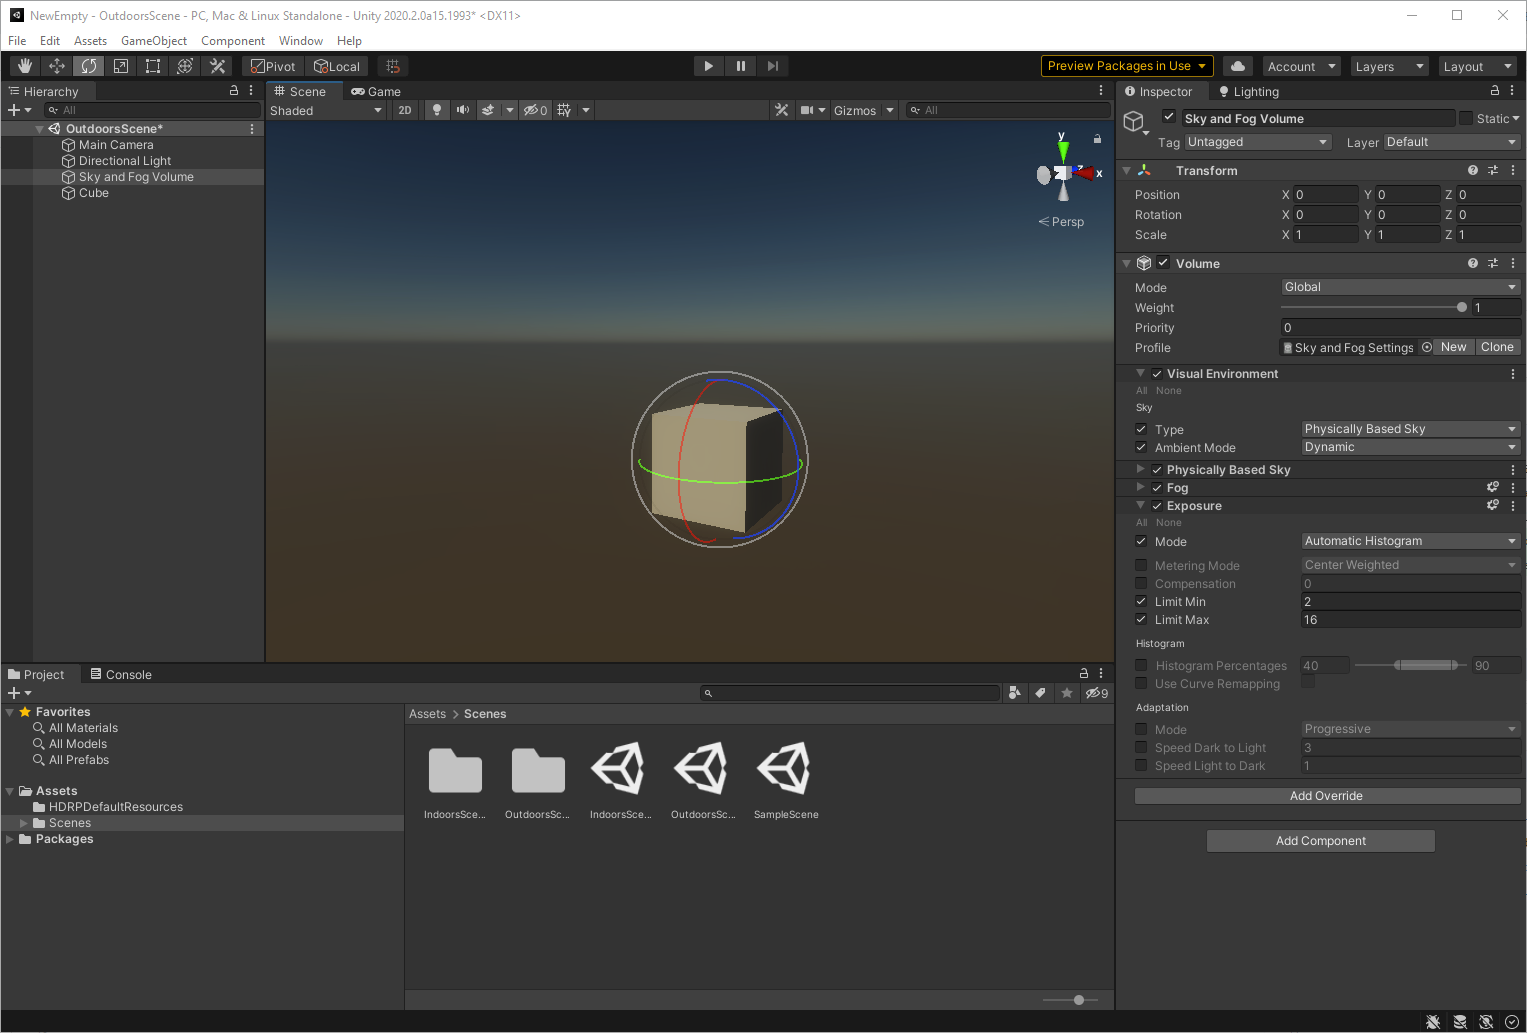Start Play mode
Viewport: 1527px width, 1033px height.
click(709, 66)
